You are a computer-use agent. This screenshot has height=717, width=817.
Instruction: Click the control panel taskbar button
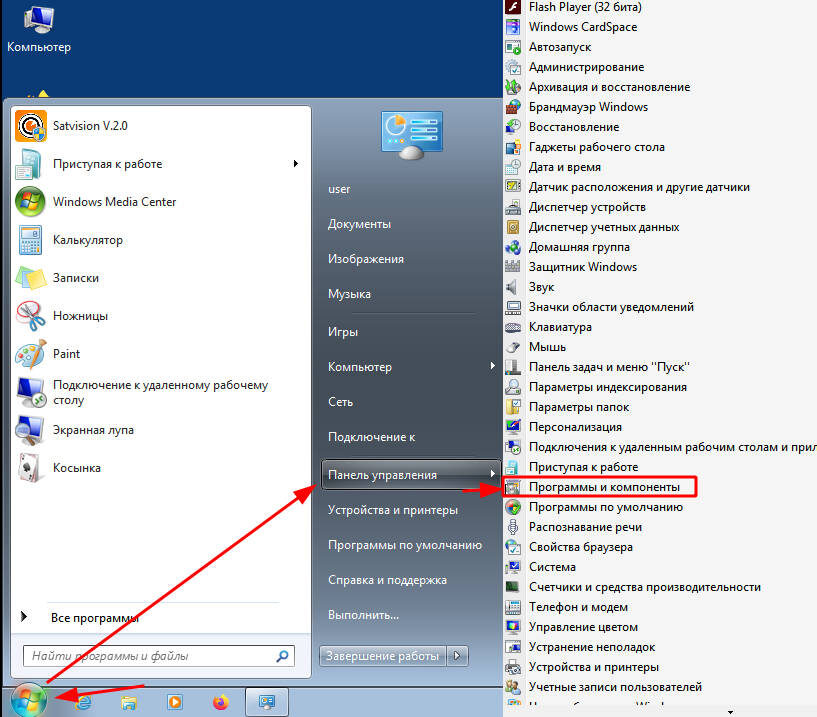click(x=267, y=702)
